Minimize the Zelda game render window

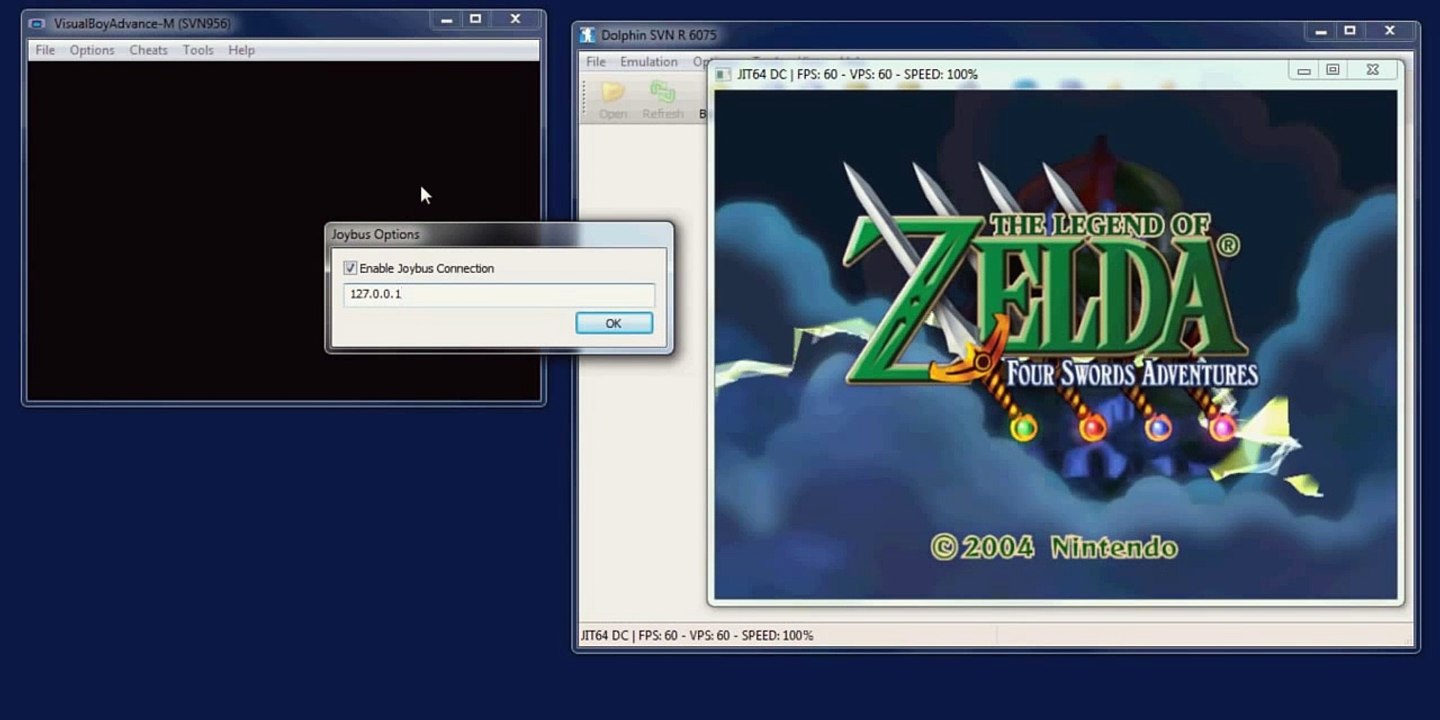(1304, 70)
